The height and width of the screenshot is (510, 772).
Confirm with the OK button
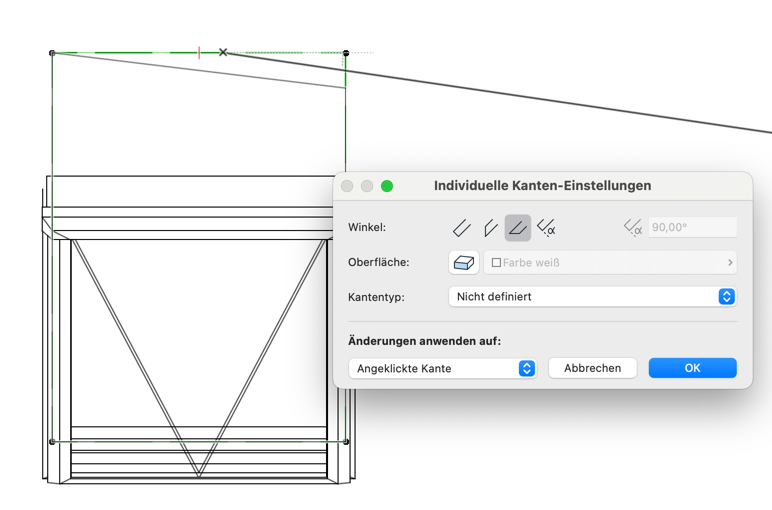click(x=692, y=368)
